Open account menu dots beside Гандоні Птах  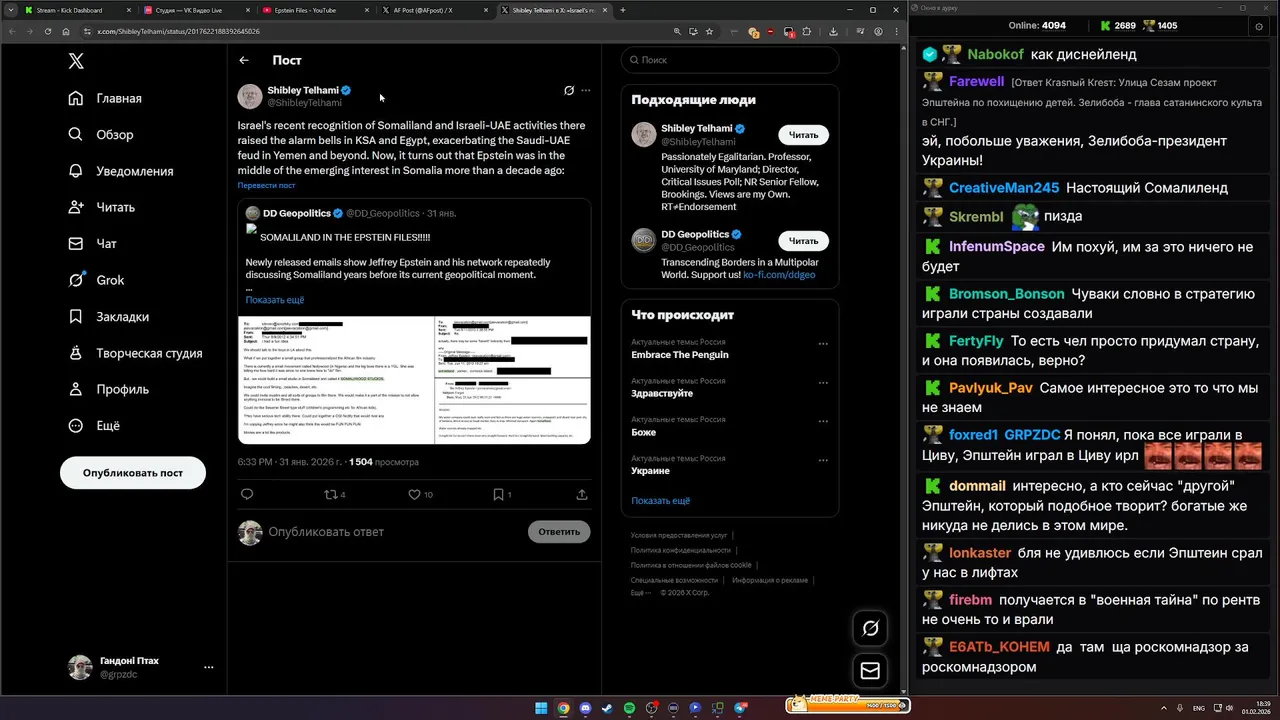click(x=209, y=667)
